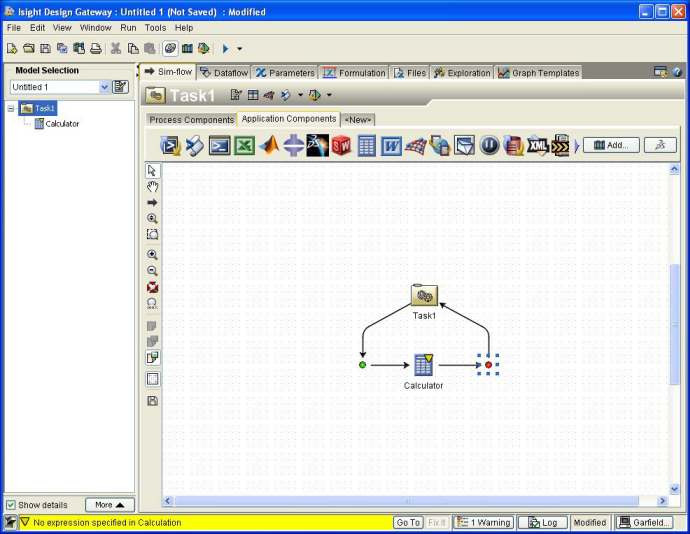The image size is (690, 534).
Task: Click the Go To button
Action: (x=408, y=523)
